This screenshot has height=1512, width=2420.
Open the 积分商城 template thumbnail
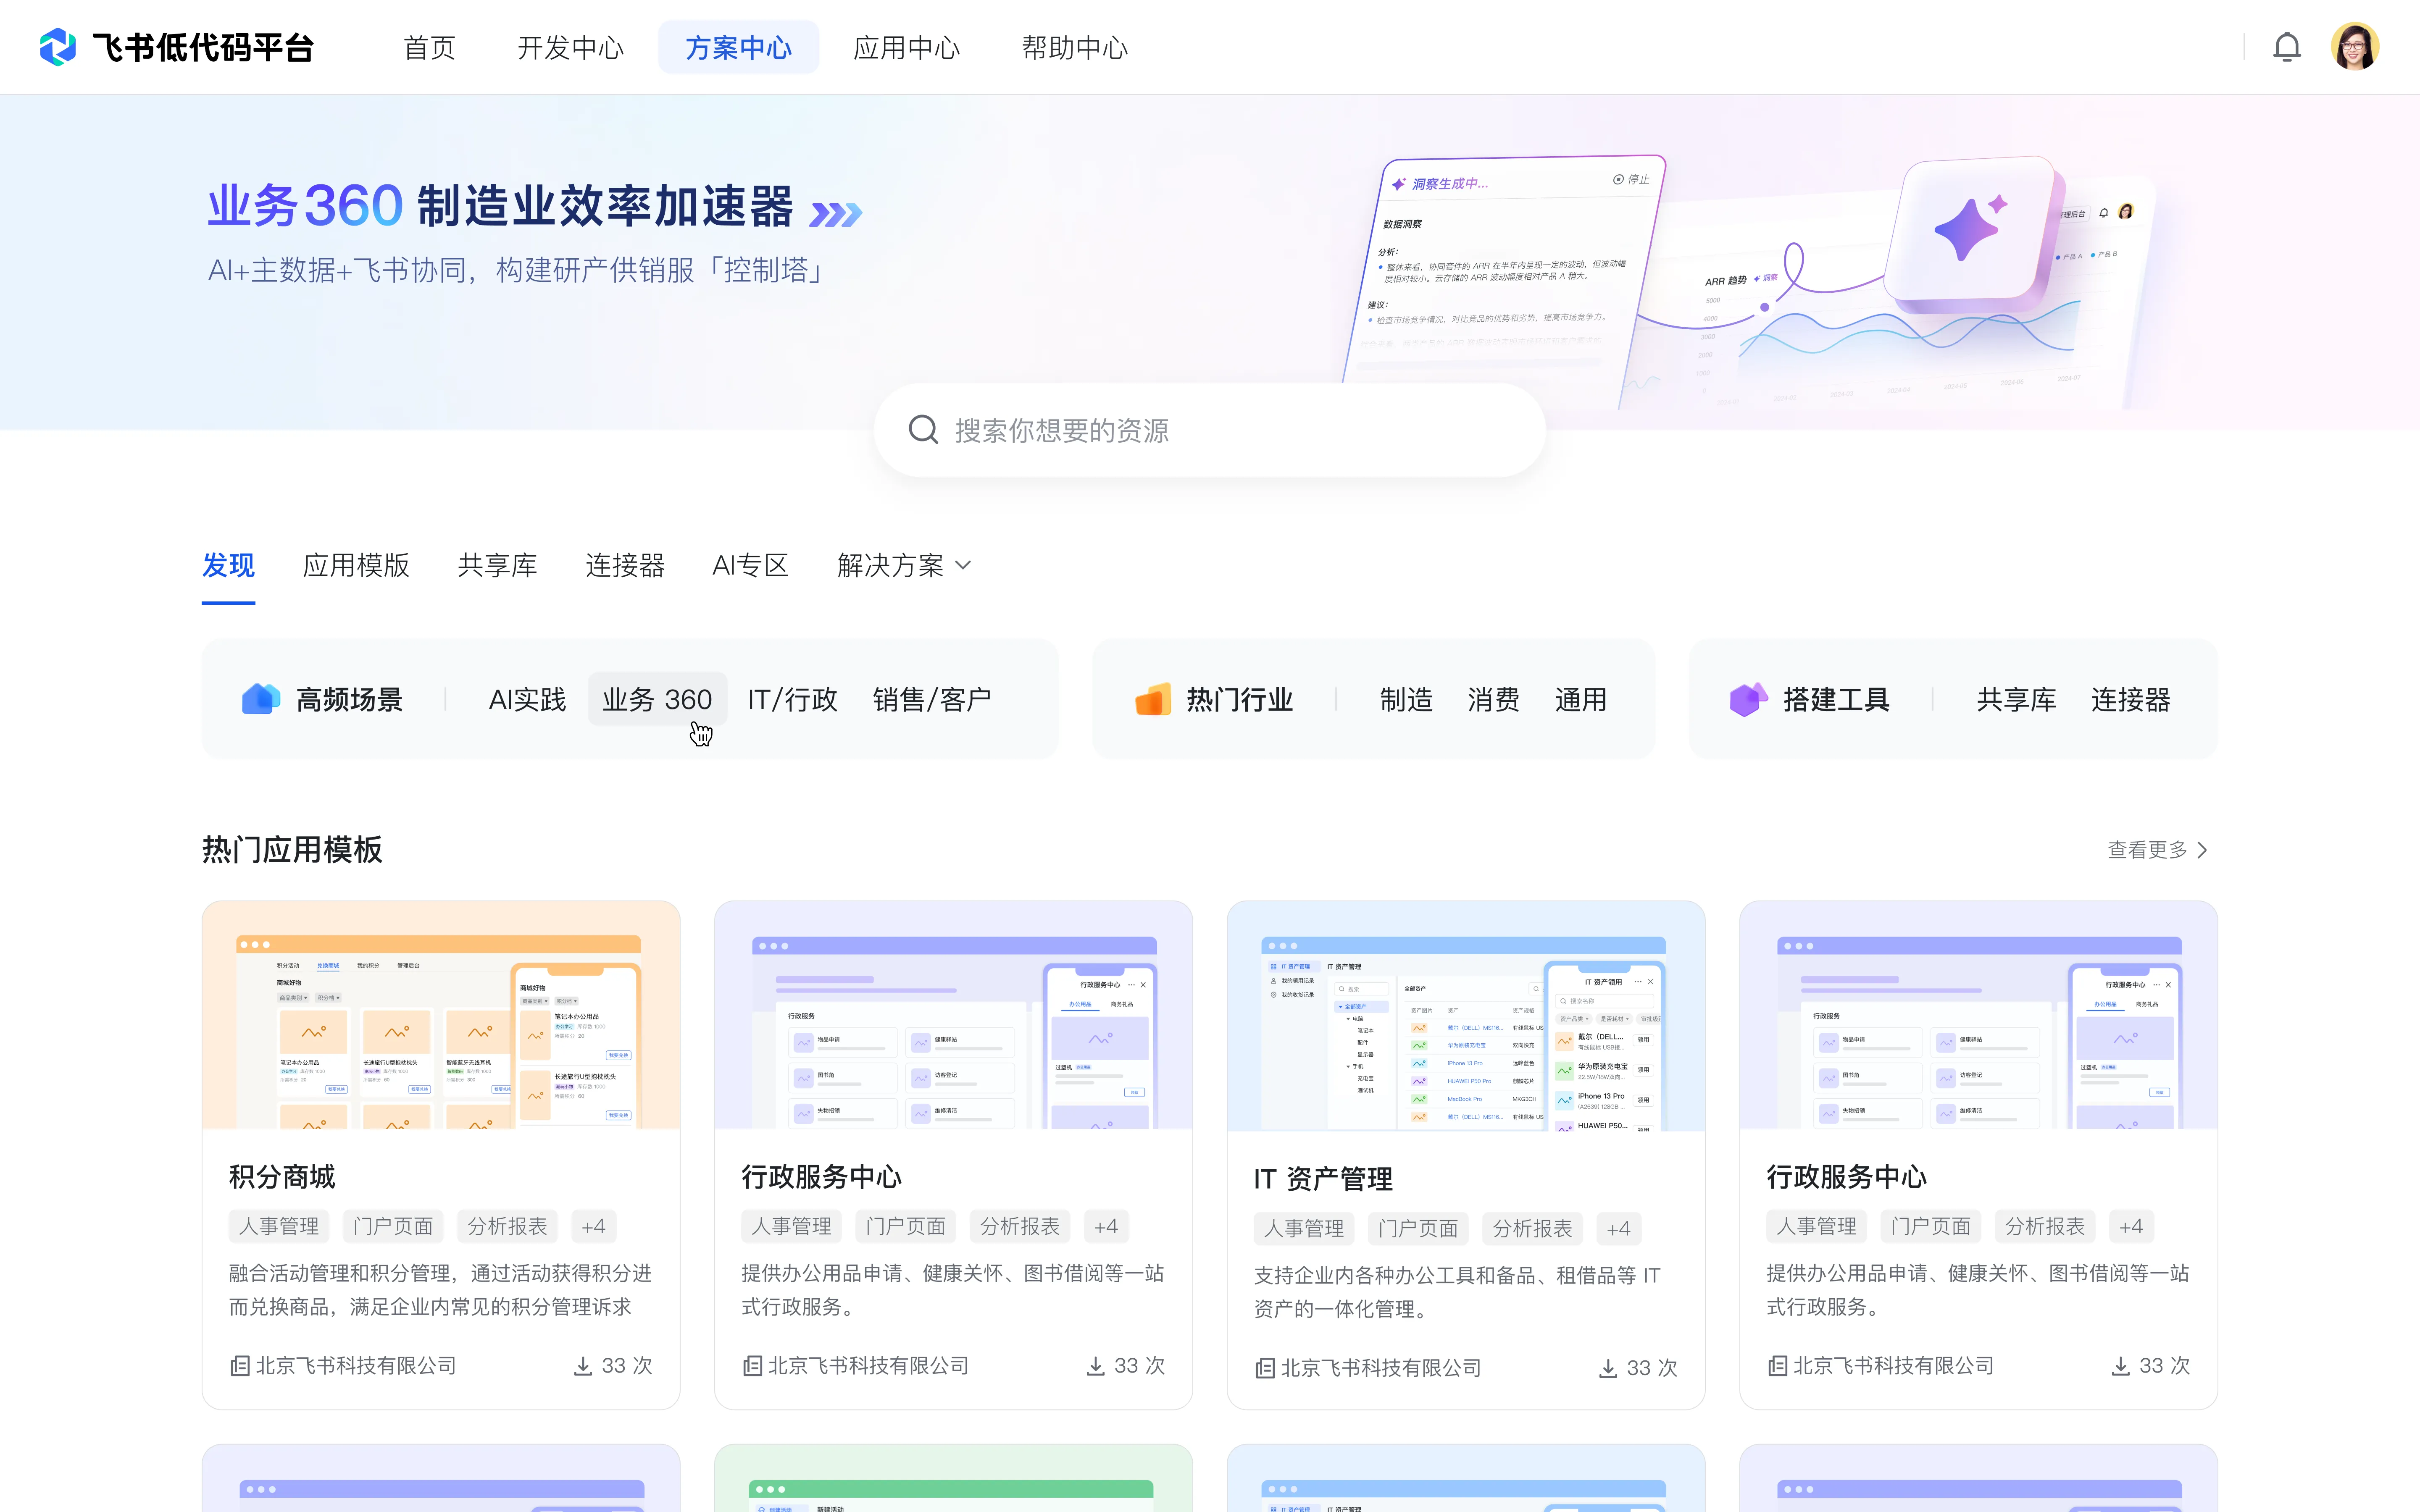tap(441, 1015)
